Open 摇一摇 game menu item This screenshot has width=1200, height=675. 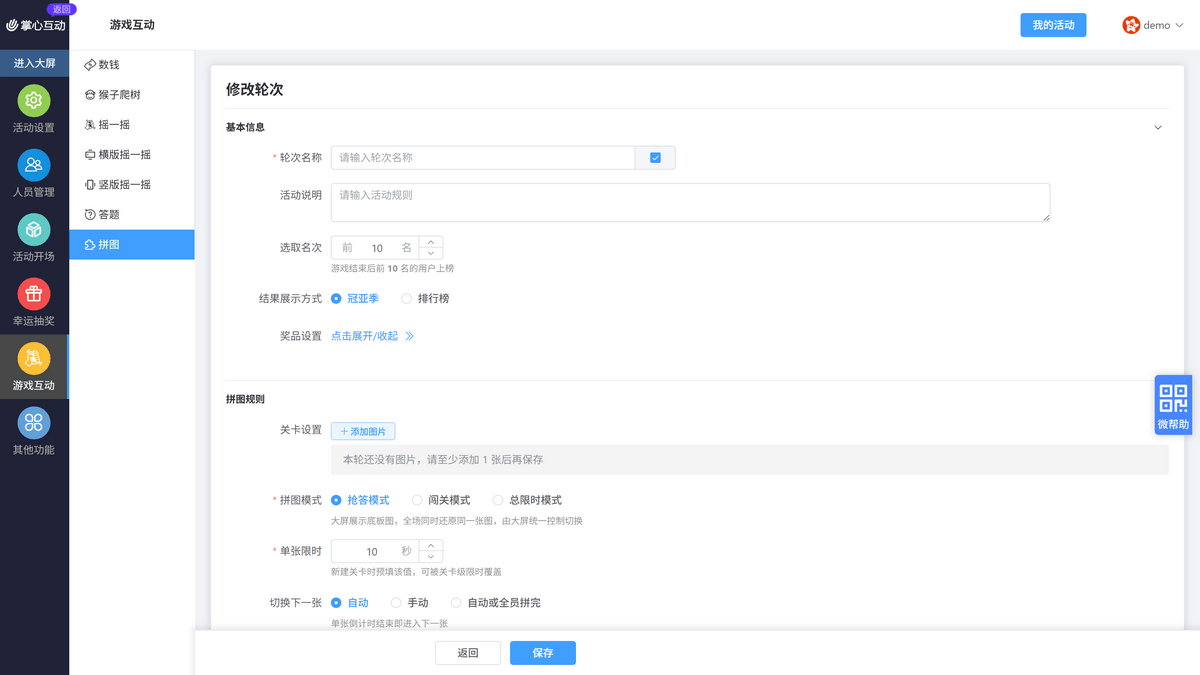click(132, 124)
